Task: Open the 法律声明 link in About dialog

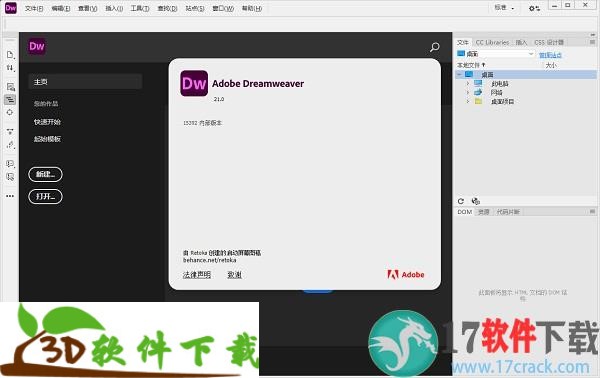Action: point(197,275)
